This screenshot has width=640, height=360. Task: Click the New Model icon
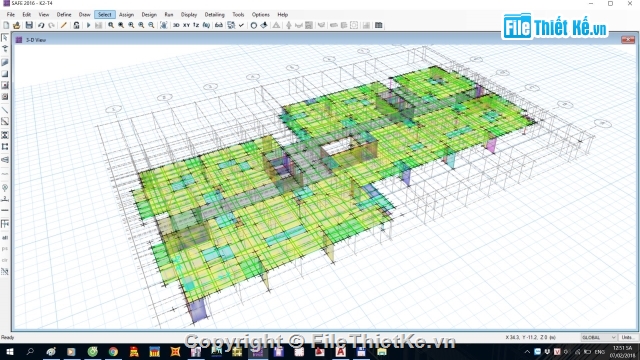click(x=6, y=25)
